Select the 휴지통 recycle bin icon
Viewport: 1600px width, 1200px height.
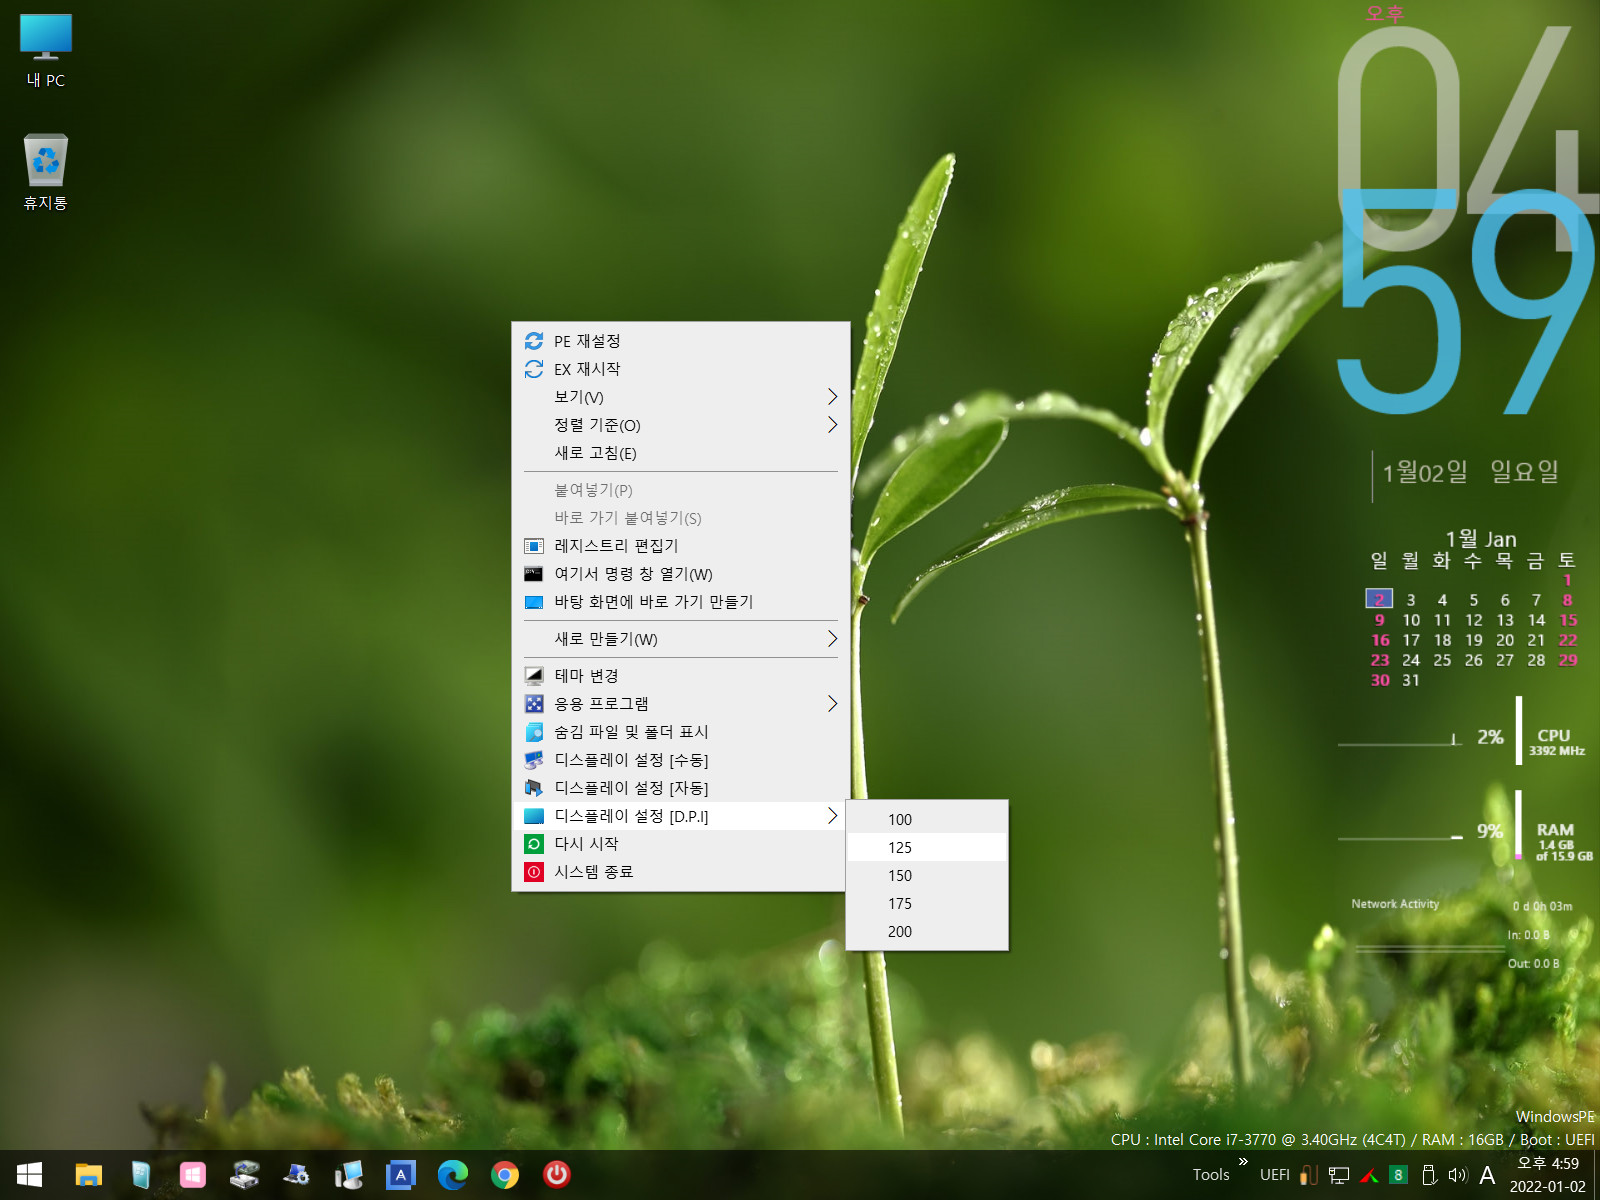tap(45, 172)
